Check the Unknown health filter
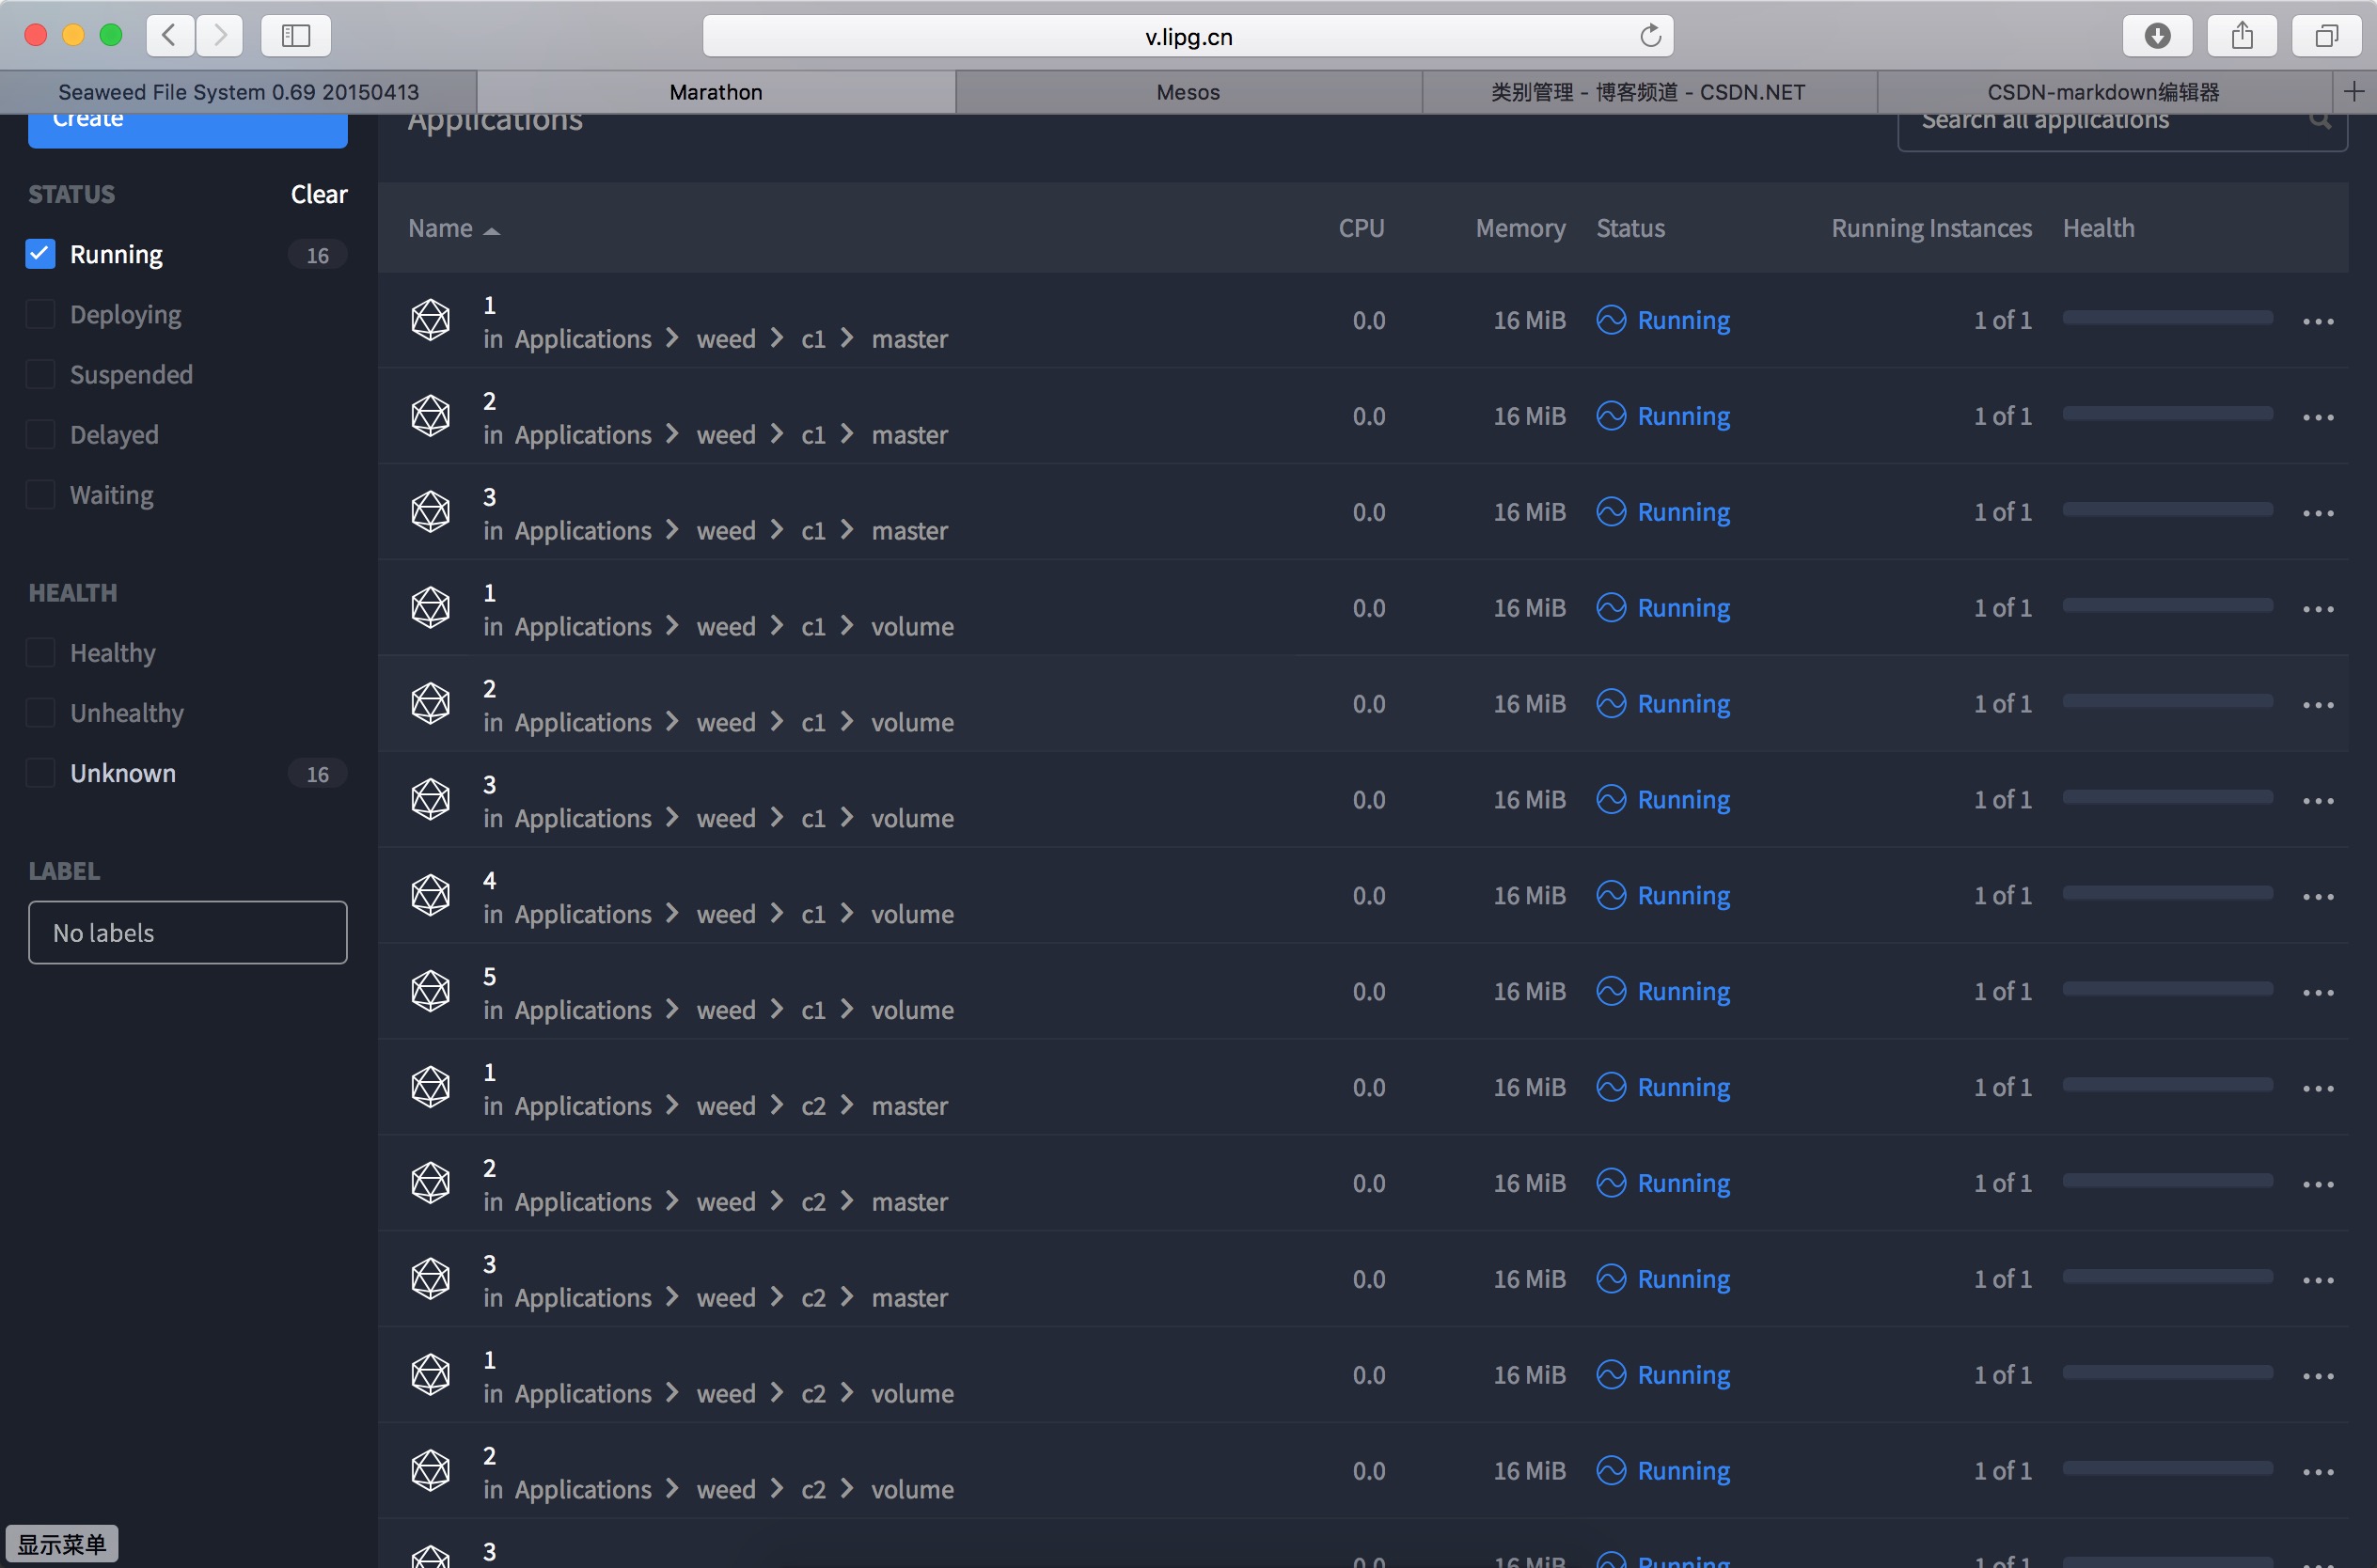The width and height of the screenshot is (2377, 1568). click(41, 773)
